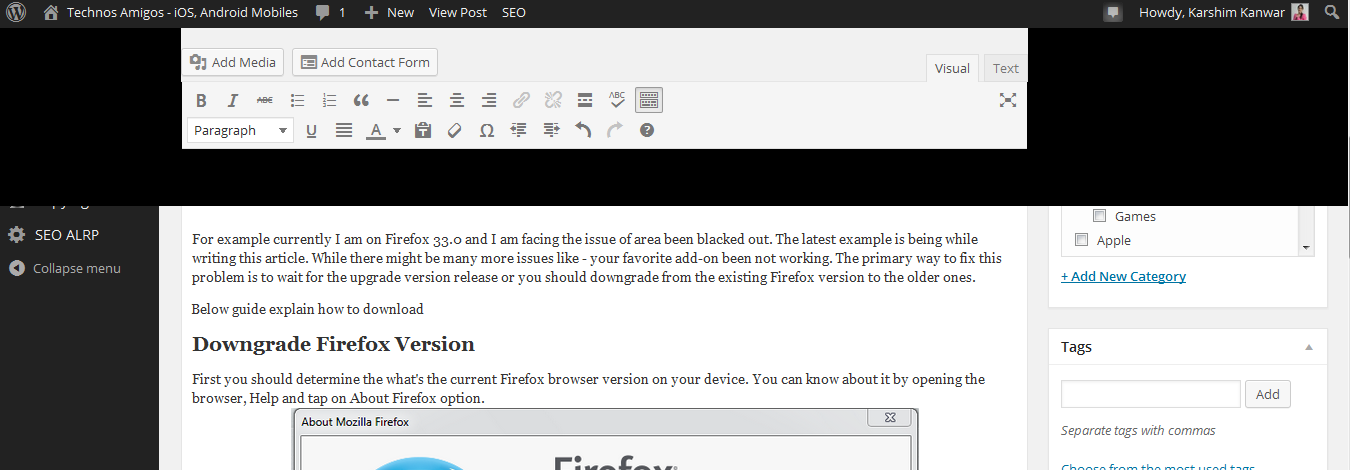Screen dimensions: 1350x470
Task: Click the + Add New Category link
Action: click(x=1123, y=276)
